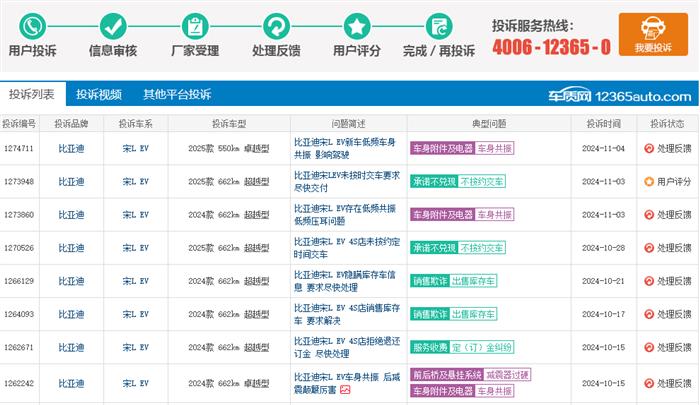The height and width of the screenshot is (405, 700).
Task: Click date 2024-10-17
Action: pos(604,314)
